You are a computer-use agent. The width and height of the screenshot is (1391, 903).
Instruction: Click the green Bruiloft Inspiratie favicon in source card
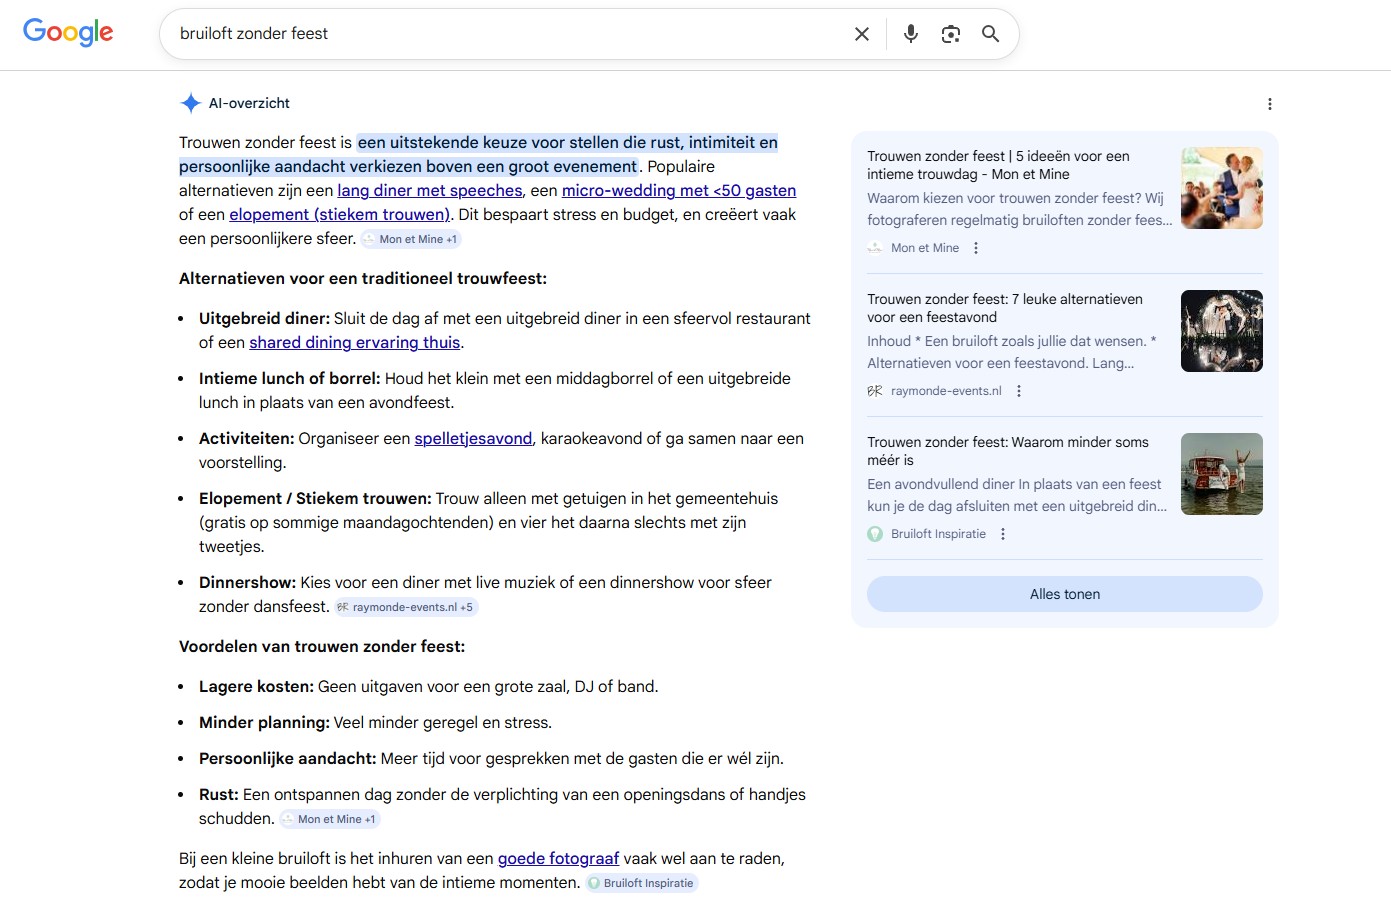(x=875, y=534)
